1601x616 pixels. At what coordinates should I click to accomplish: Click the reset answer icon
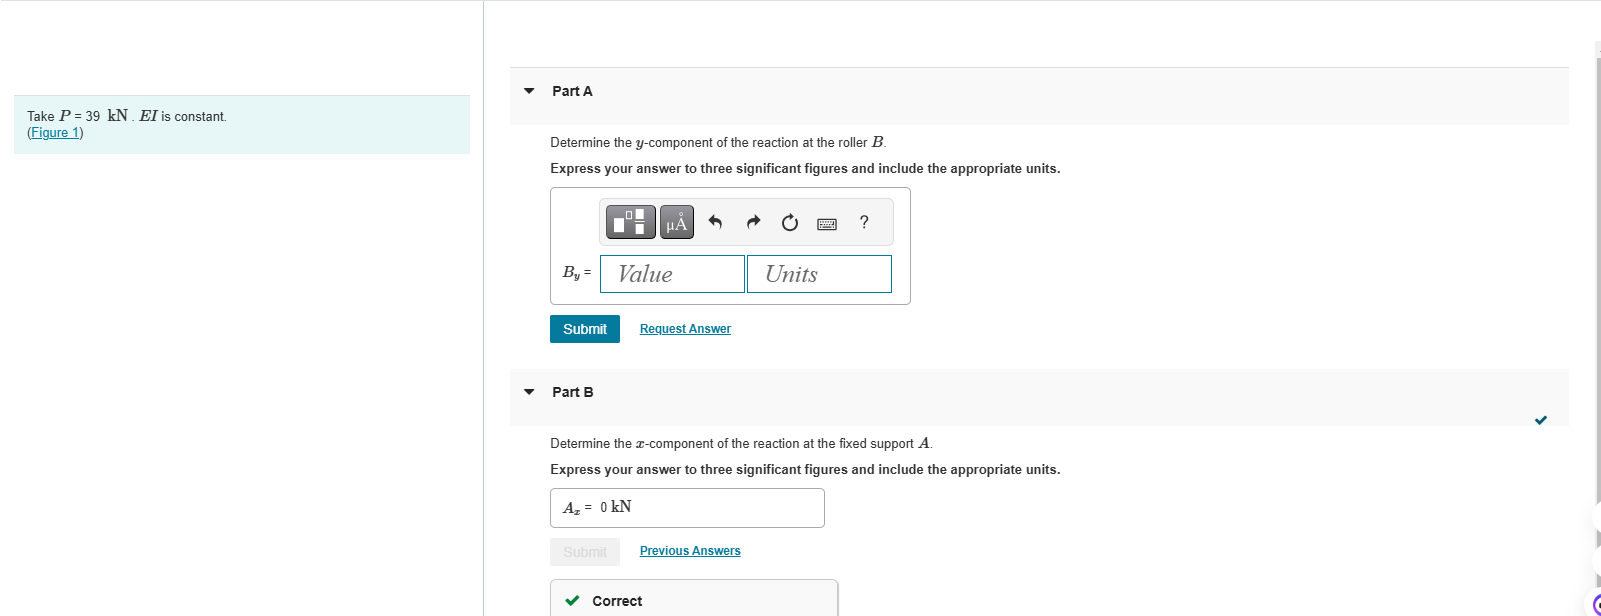click(x=790, y=222)
